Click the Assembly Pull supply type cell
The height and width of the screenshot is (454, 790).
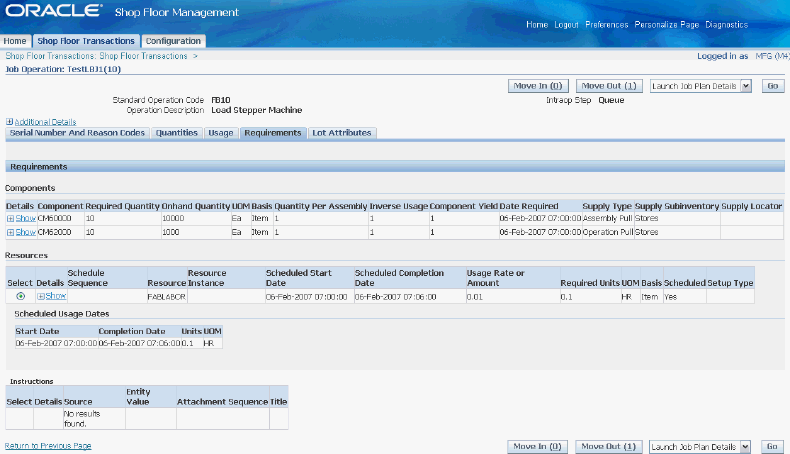coord(608,219)
